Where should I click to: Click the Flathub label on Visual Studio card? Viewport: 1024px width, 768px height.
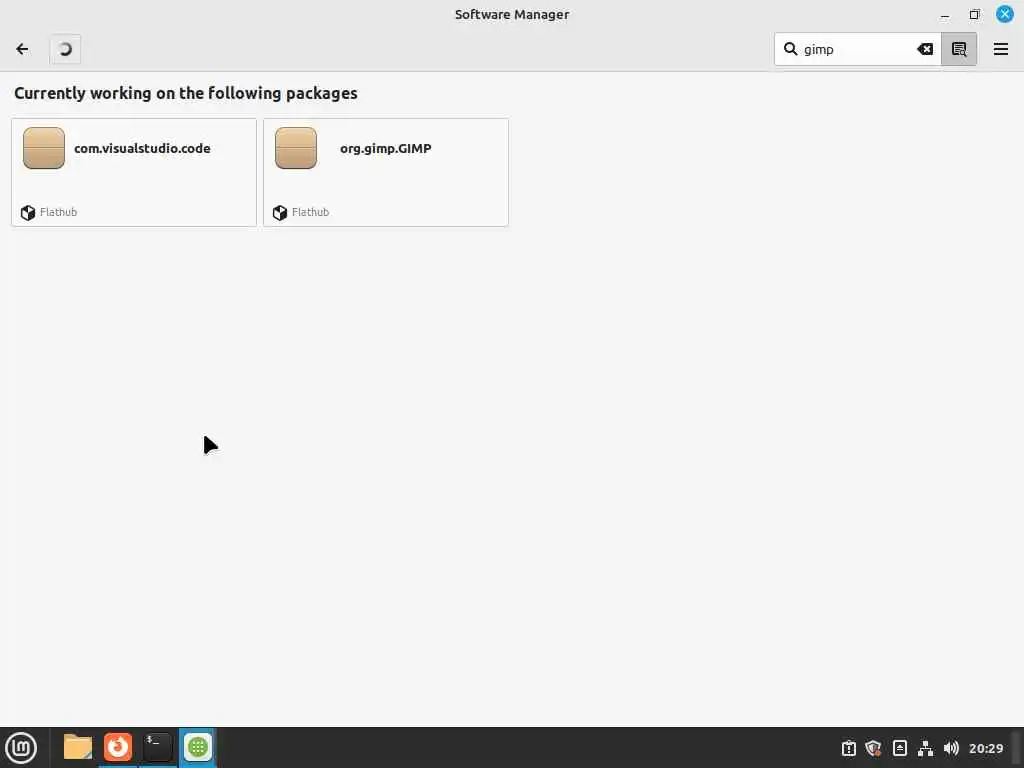(x=58, y=212)
